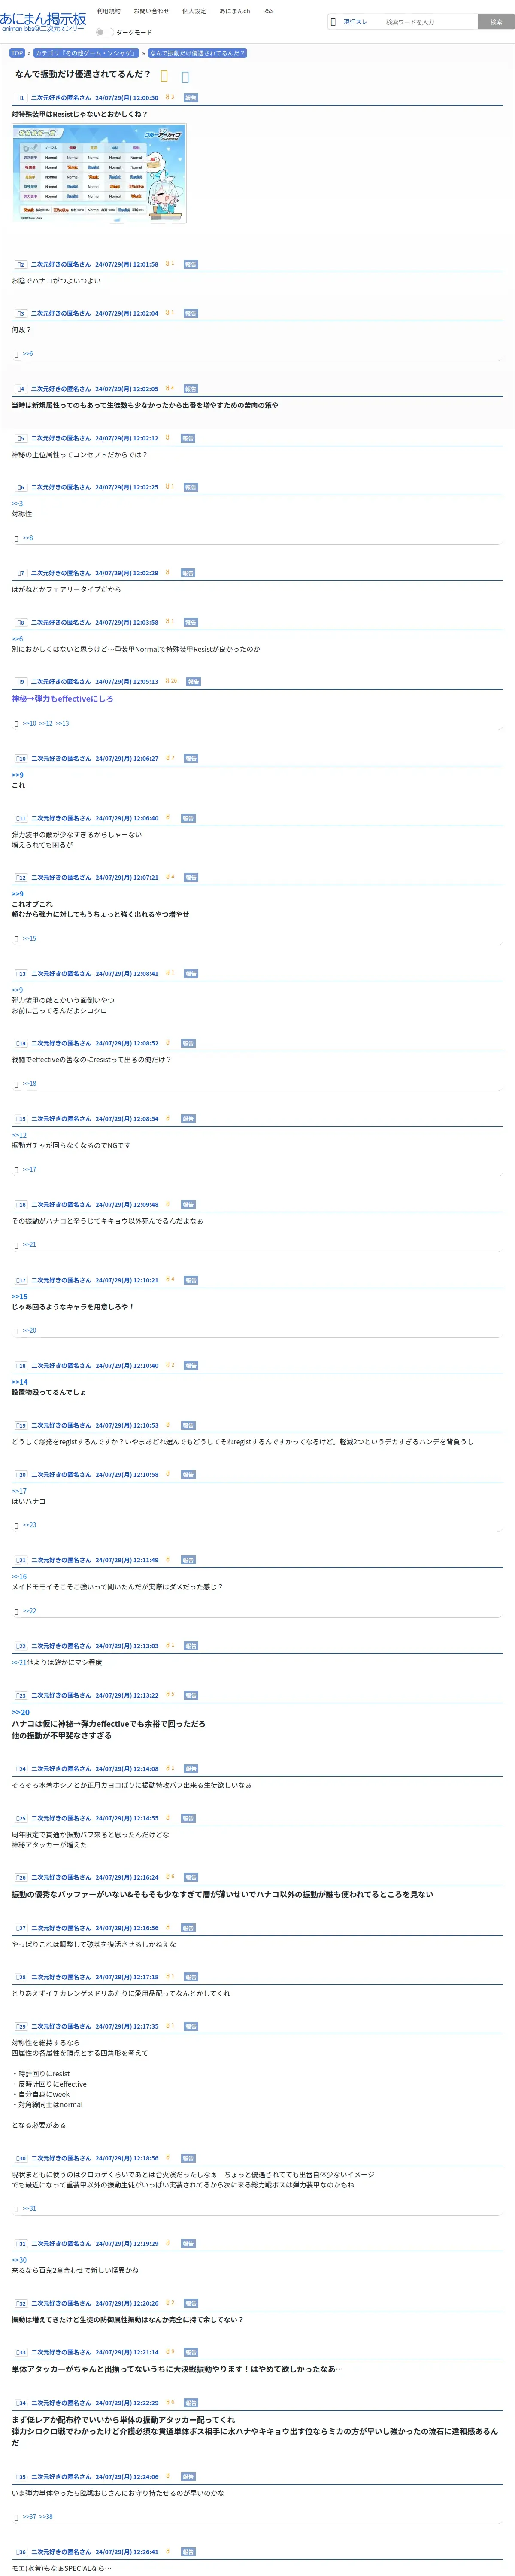Click the あにまん掲示板 site logo
This screenshot has width=515, height=2576.
click(x=43, y=21)
